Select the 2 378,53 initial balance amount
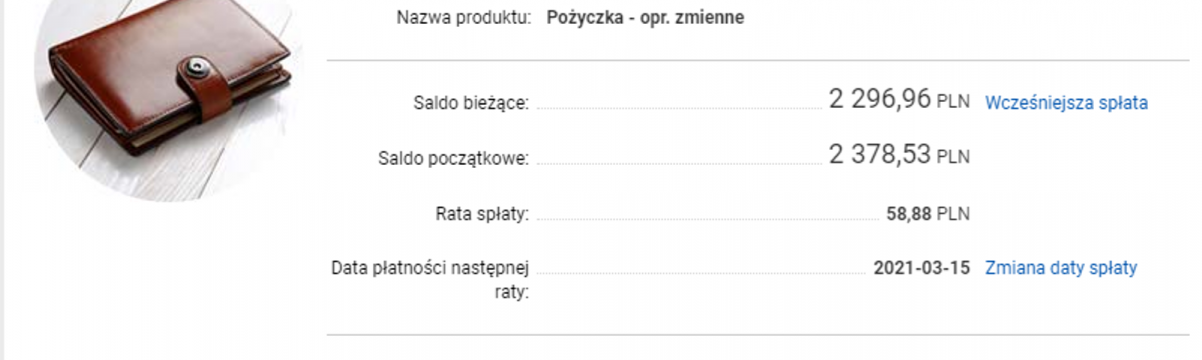 (x=879, y=154)
